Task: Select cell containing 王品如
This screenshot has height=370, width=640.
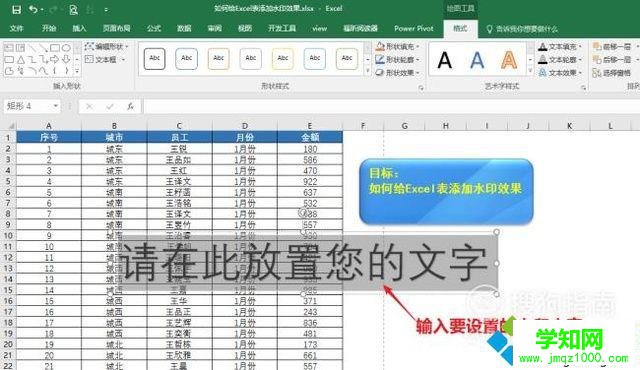Action: coord(179,160)
